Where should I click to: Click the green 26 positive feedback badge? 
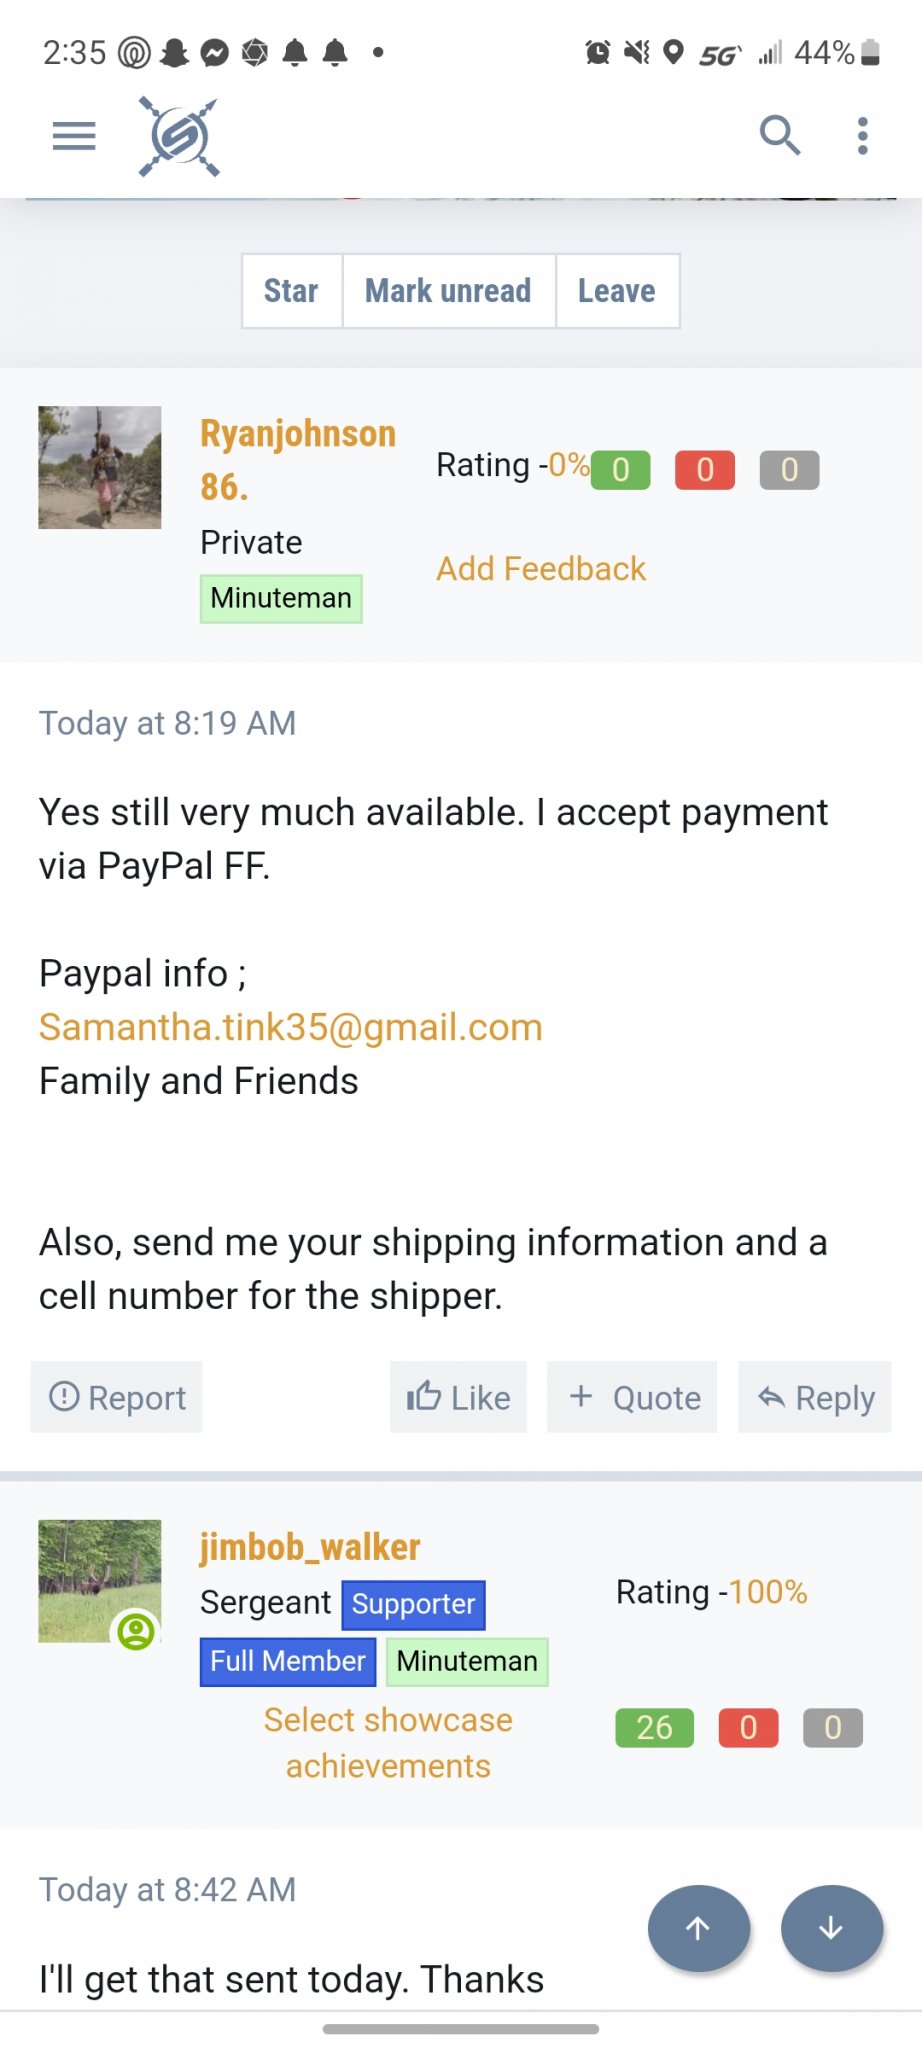click(x=655, y=1727)
